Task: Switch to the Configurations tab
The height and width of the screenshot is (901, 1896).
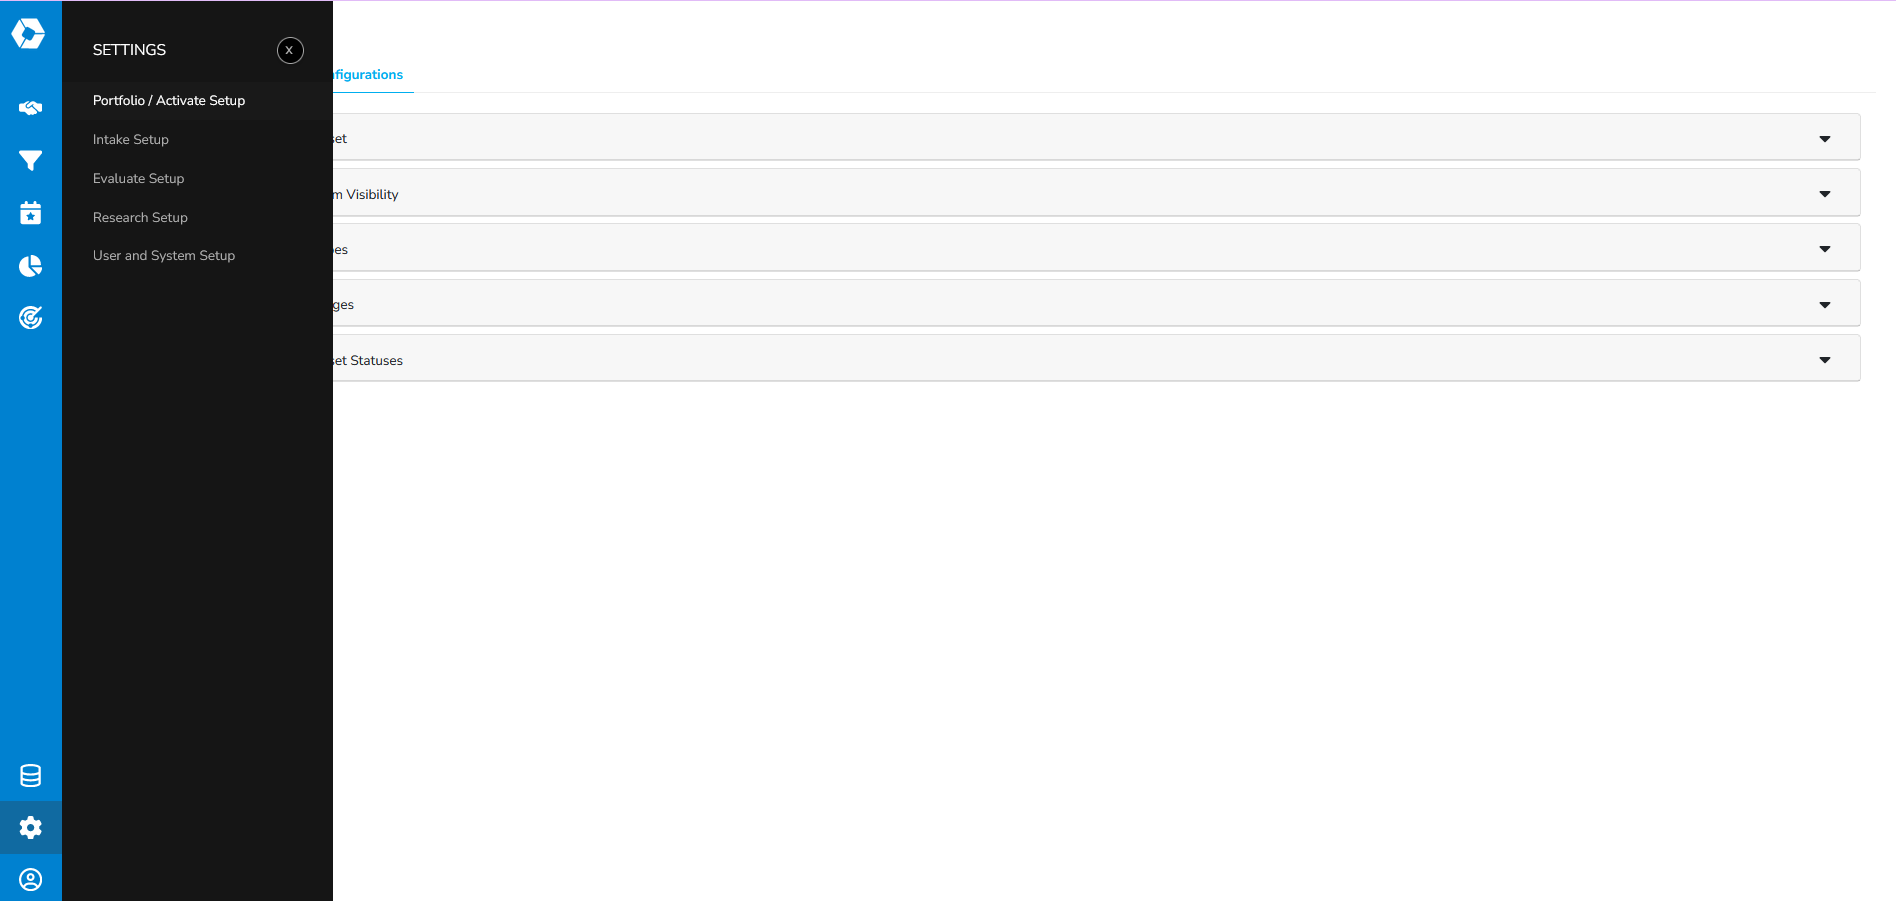Action: (x=370, y=75)
